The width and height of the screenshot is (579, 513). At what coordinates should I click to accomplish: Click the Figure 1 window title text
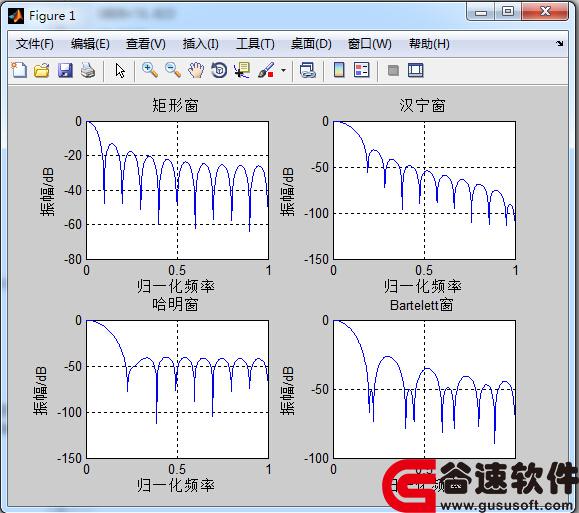pos(52,16)
